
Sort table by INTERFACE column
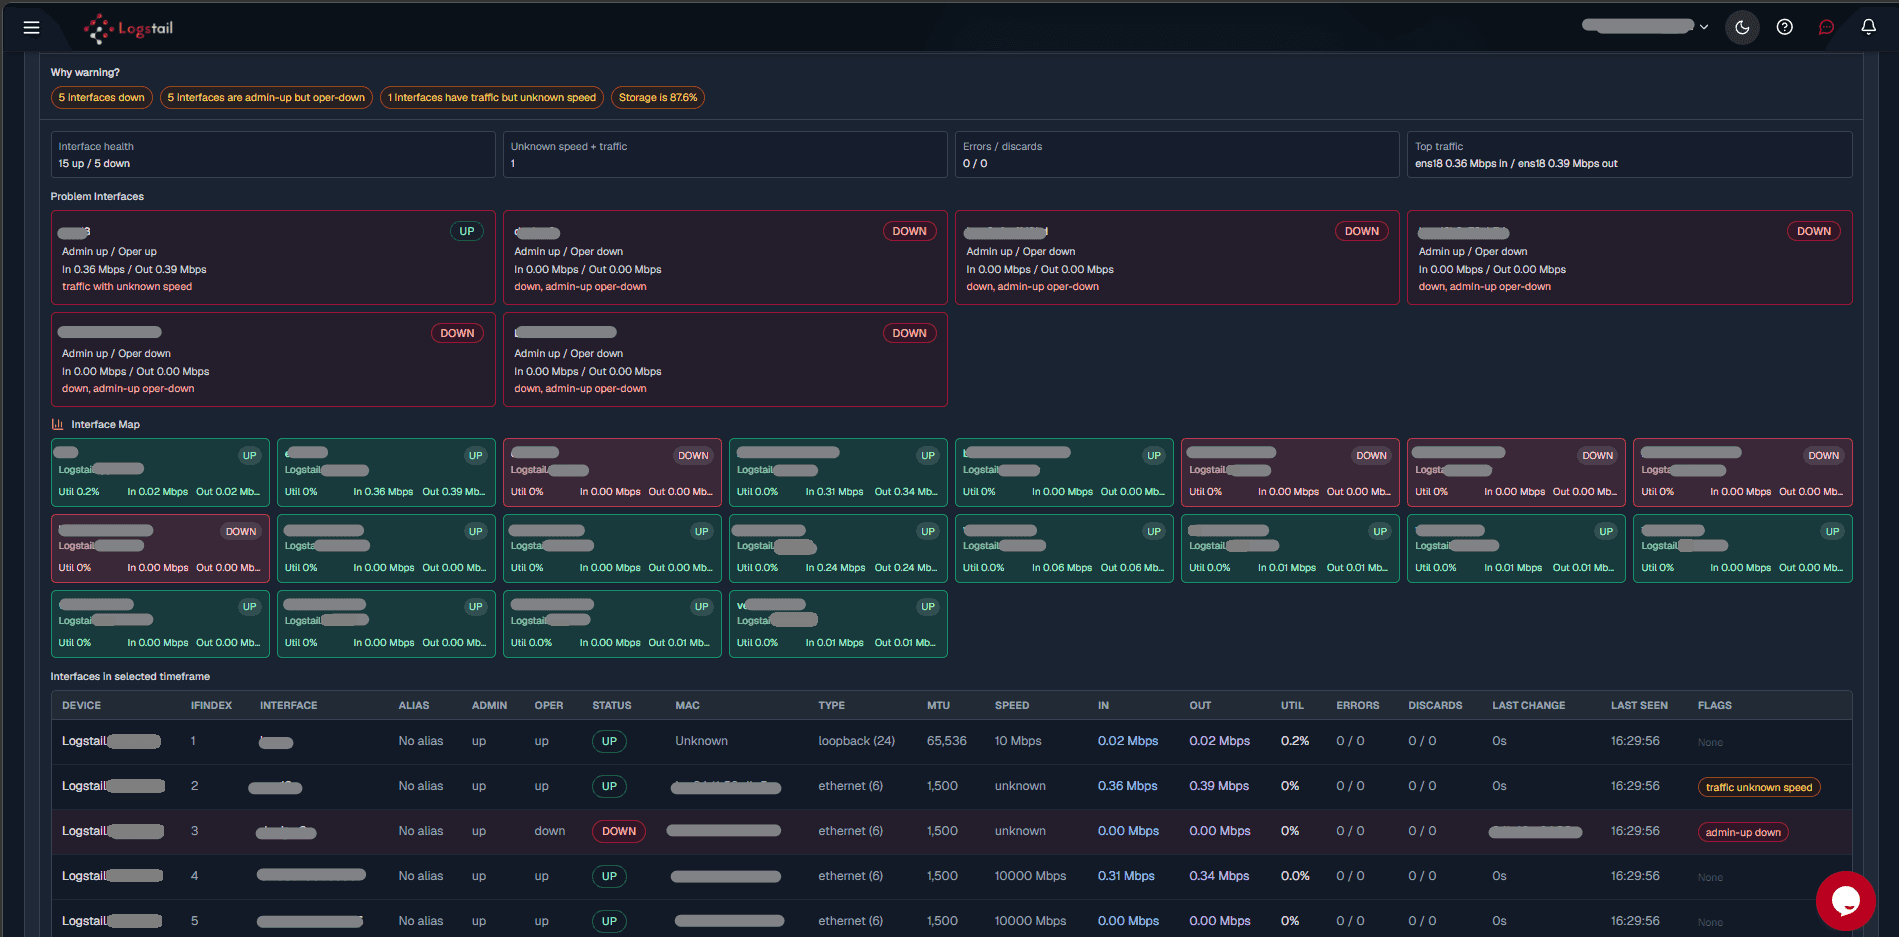point(288,706)
